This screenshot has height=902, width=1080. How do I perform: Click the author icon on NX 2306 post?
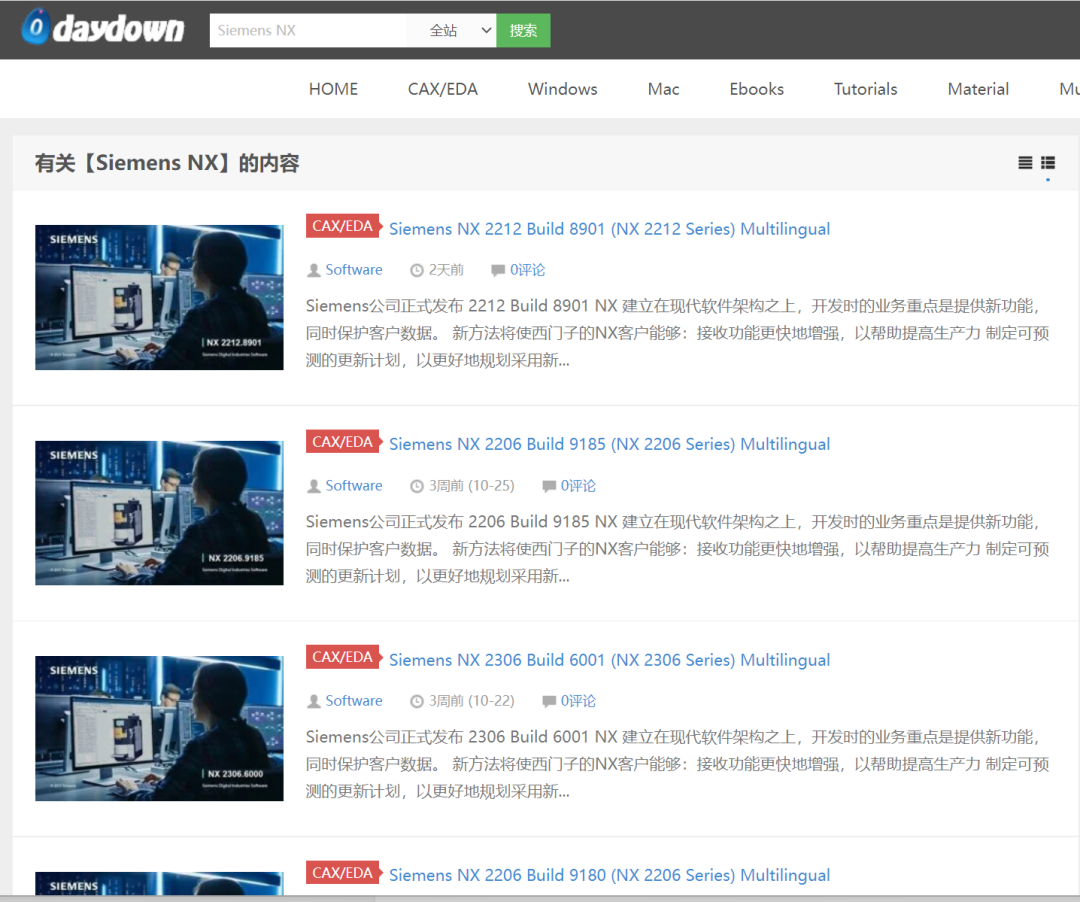(313, 701)
